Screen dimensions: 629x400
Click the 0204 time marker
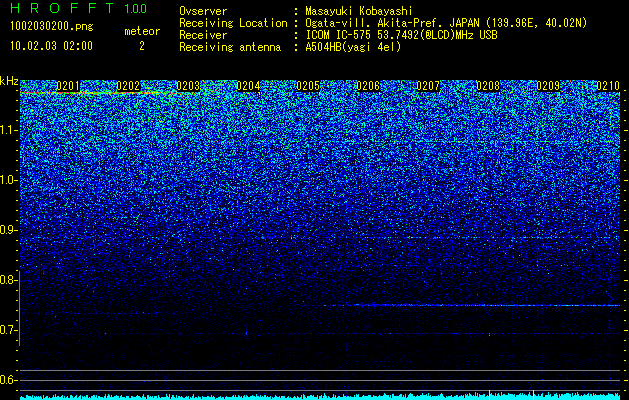pos(248,86)
